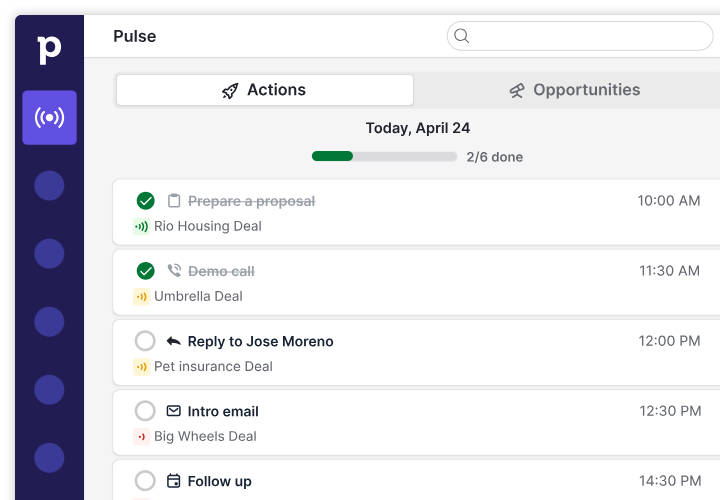
Task: Open the Umbrella Deal link
Action: click(x=198, y=296)
